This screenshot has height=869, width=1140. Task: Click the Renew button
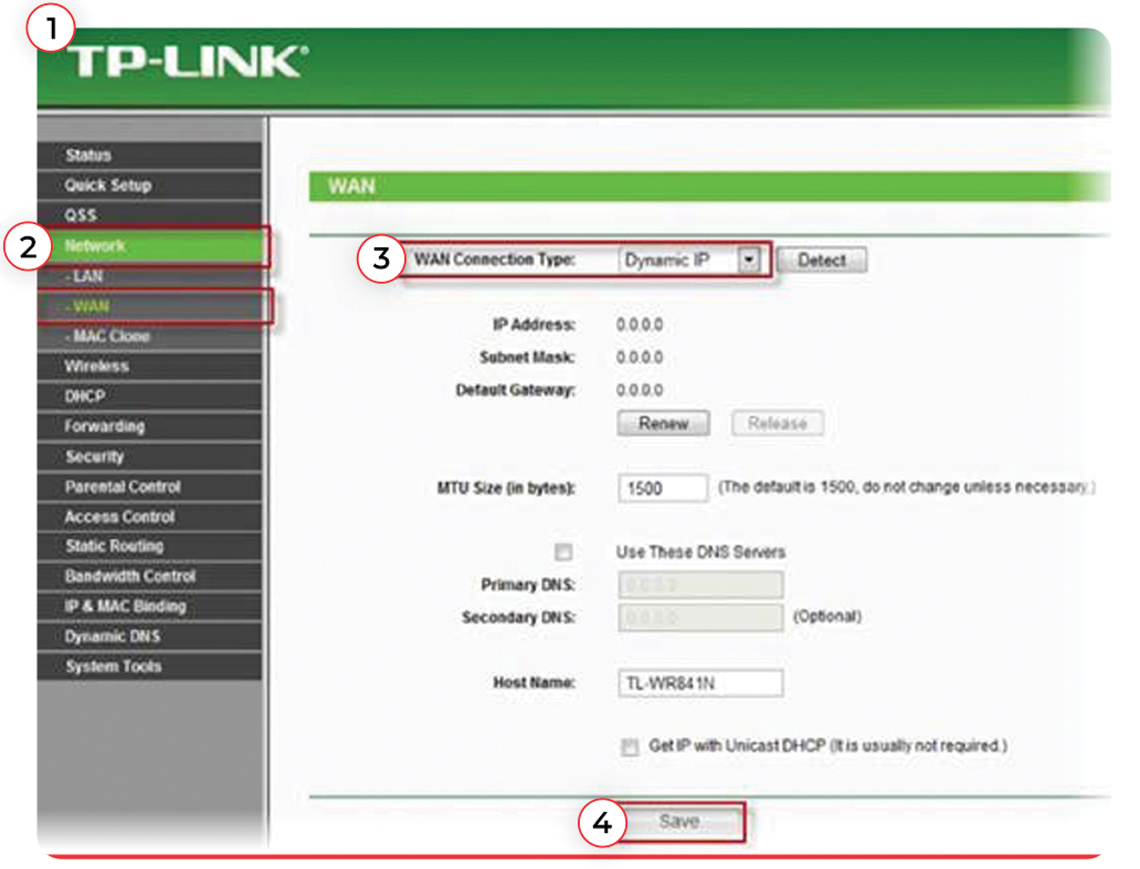tap(663, 423)
